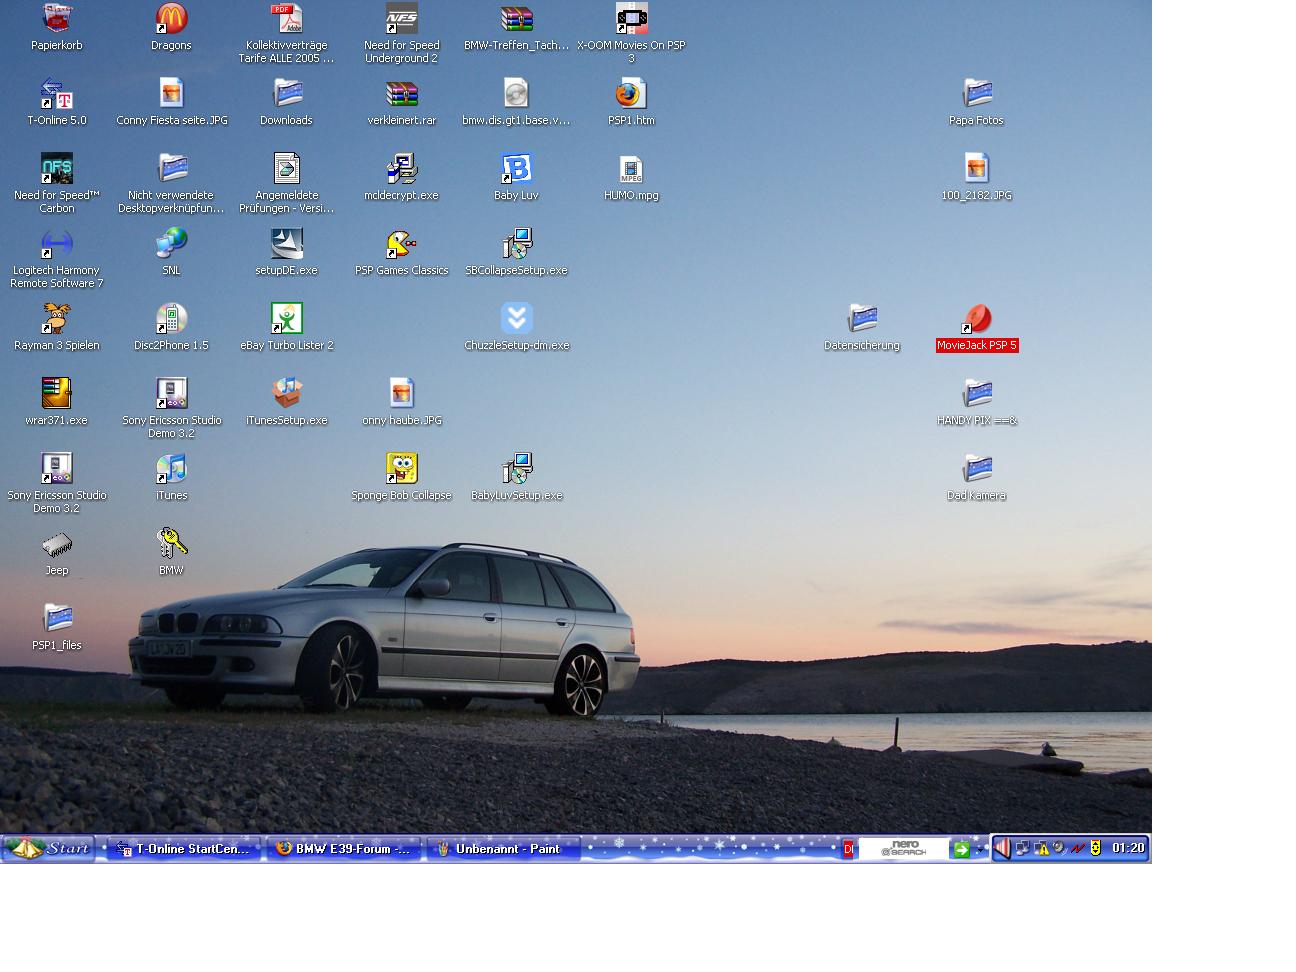Click the Nero Search input field
The height and width of the screenshot is (972, 1296).
tap(903, 849)
